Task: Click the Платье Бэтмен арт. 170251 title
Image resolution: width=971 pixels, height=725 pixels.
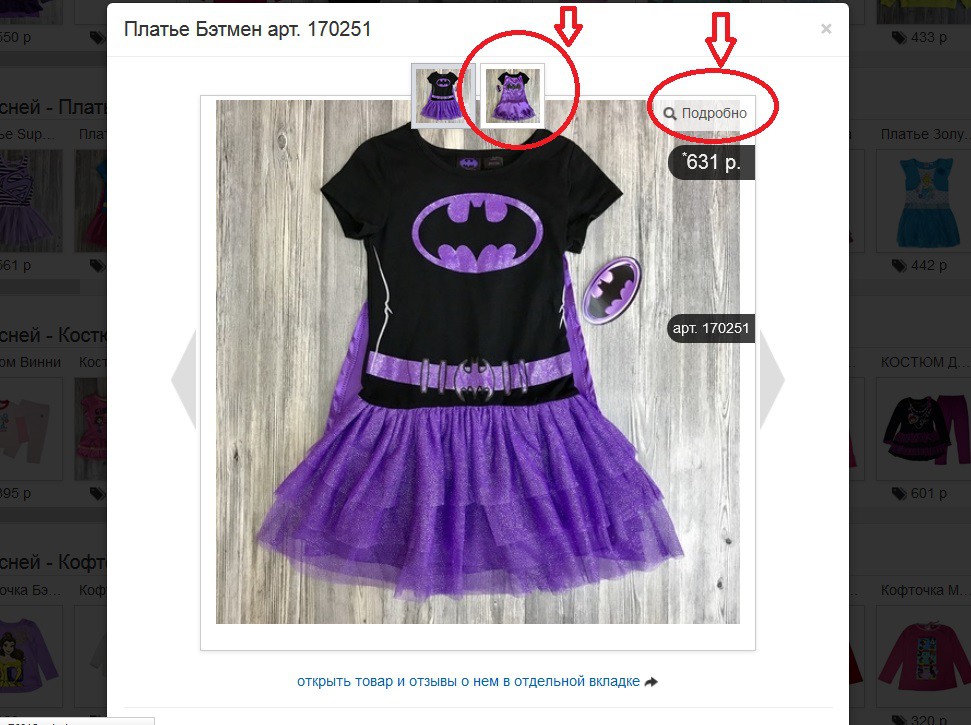Action: tap(247, 29)
